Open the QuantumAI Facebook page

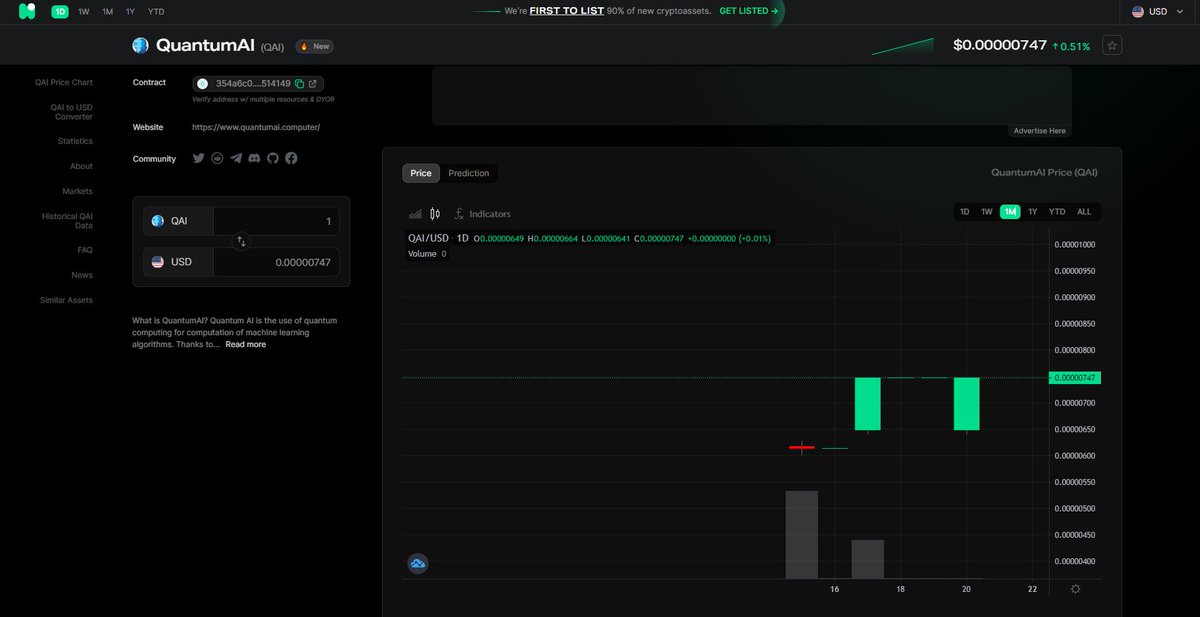click(291, 157)
